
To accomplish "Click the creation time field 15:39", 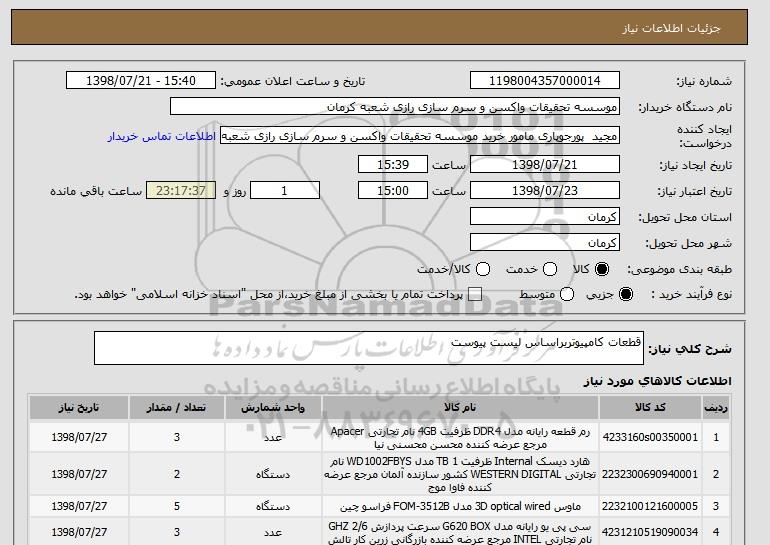I will click(393, 164).
